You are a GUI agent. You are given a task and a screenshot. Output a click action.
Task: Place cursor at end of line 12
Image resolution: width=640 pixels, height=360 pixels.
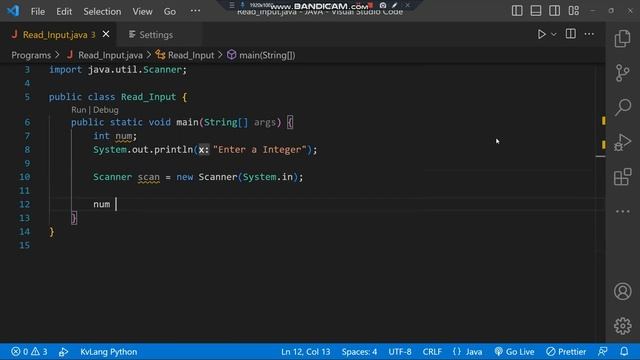(116, 204)
